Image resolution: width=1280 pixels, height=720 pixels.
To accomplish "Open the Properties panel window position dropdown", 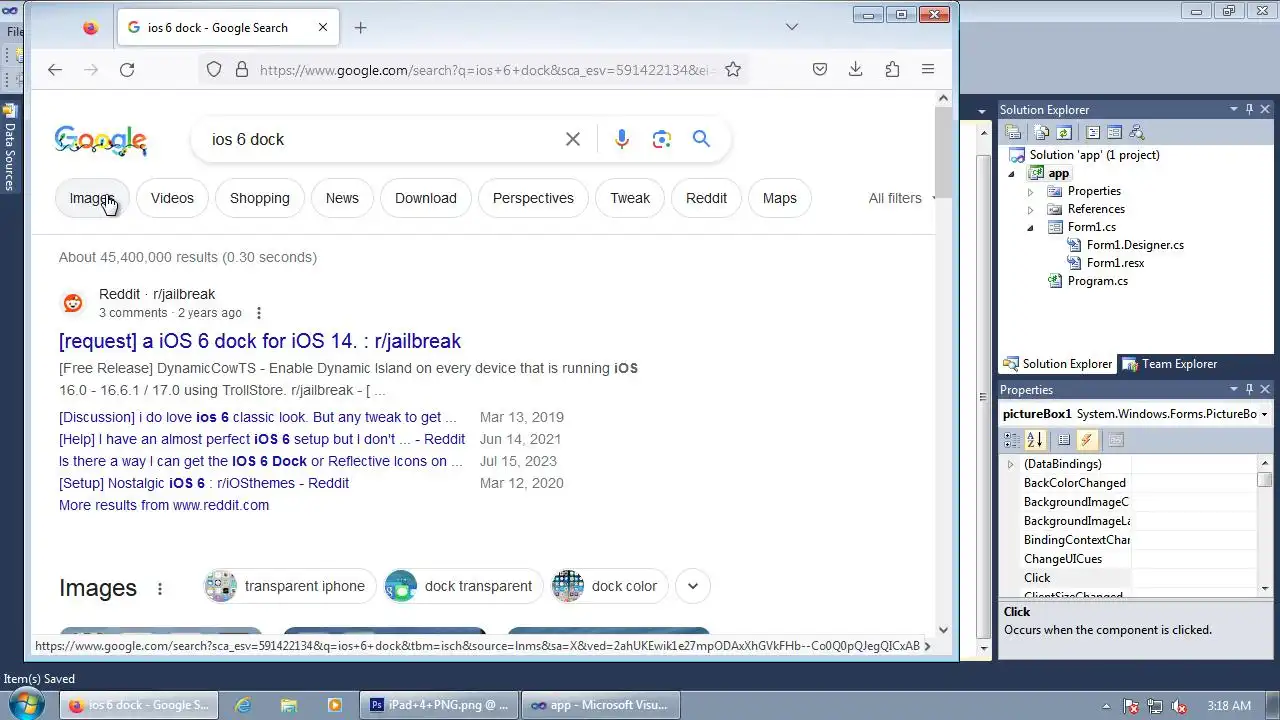I will coord(1234,389).
